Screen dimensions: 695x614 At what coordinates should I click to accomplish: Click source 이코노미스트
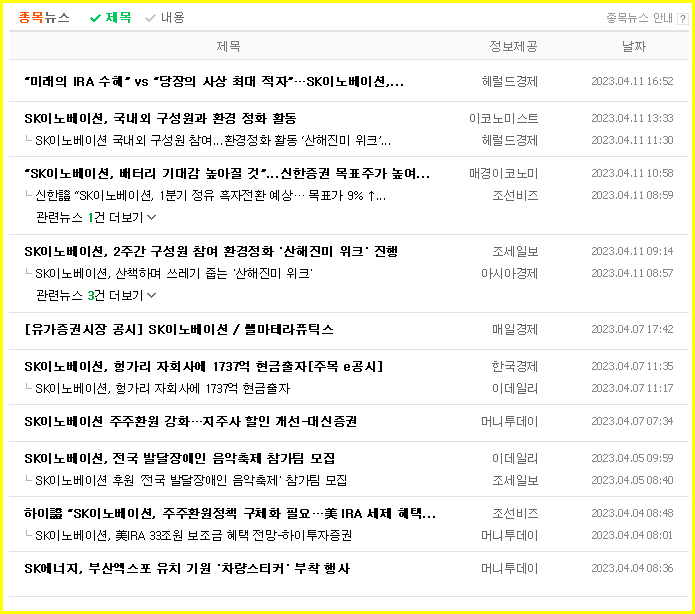(x=504, y=118)
